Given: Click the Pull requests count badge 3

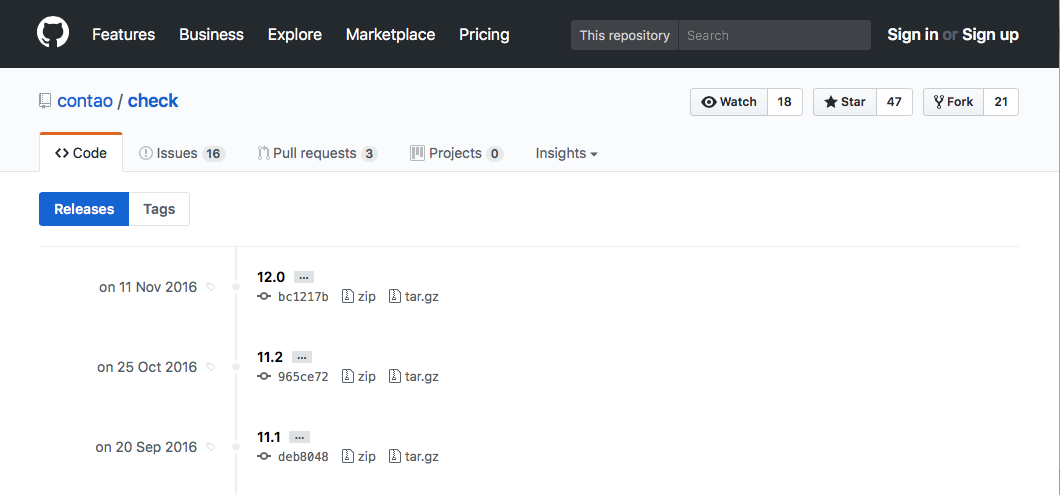Looking at the screenshot, I should [x=368, y=154].
